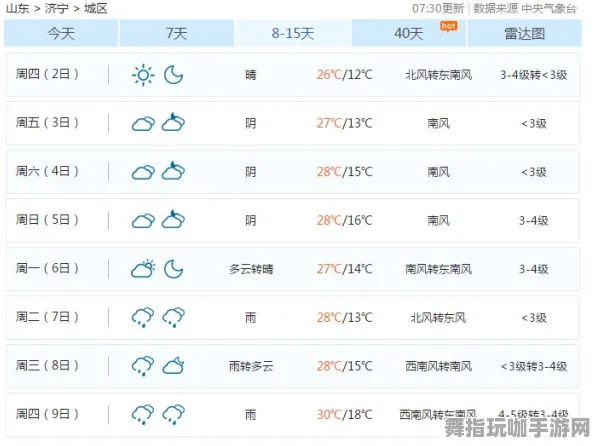
Task: Click the cloudy day icon for 周日 5日
Action: click(143, 221)
